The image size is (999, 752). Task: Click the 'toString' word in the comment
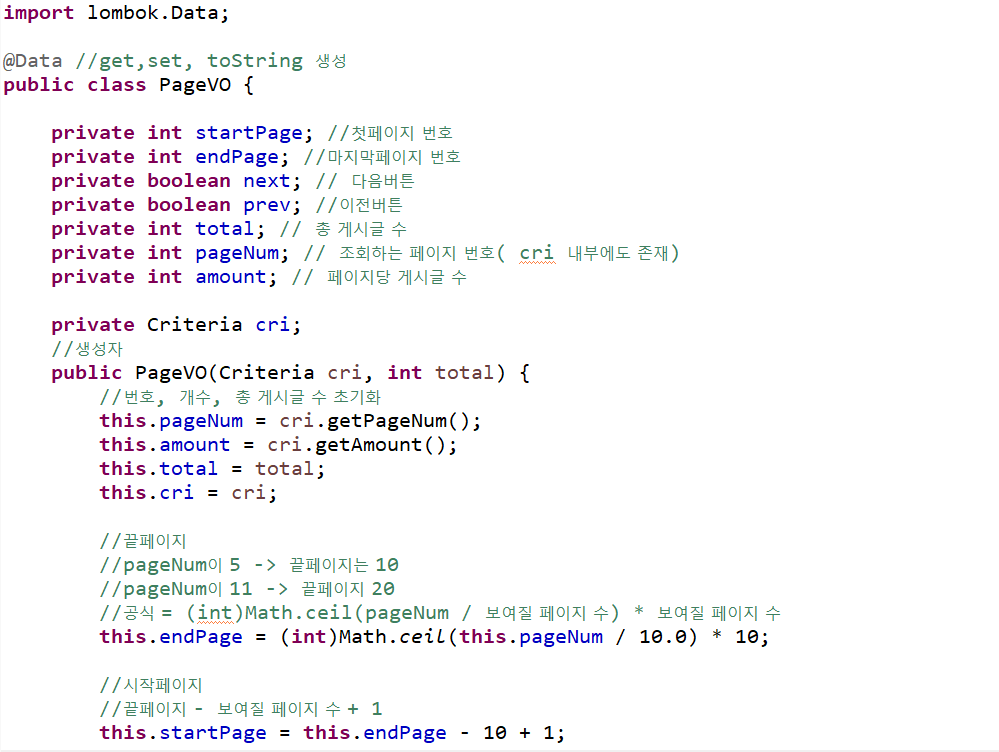coord(255,61)
